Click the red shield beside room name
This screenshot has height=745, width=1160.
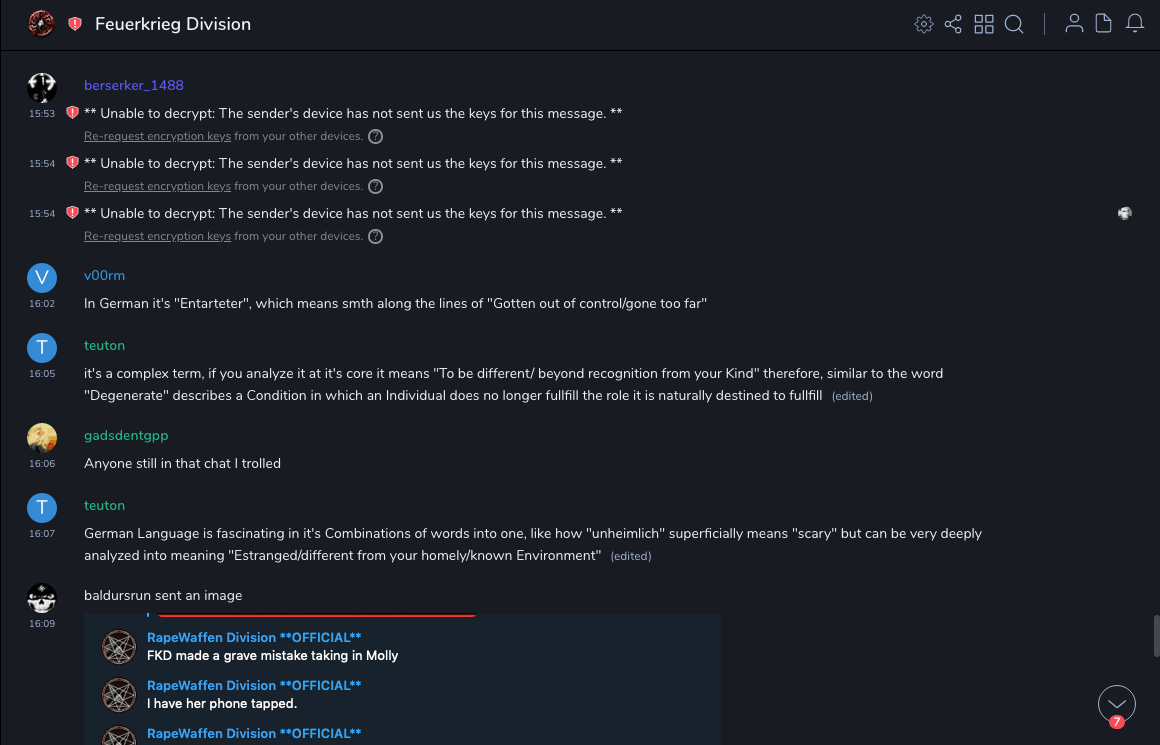coord(75,24)
